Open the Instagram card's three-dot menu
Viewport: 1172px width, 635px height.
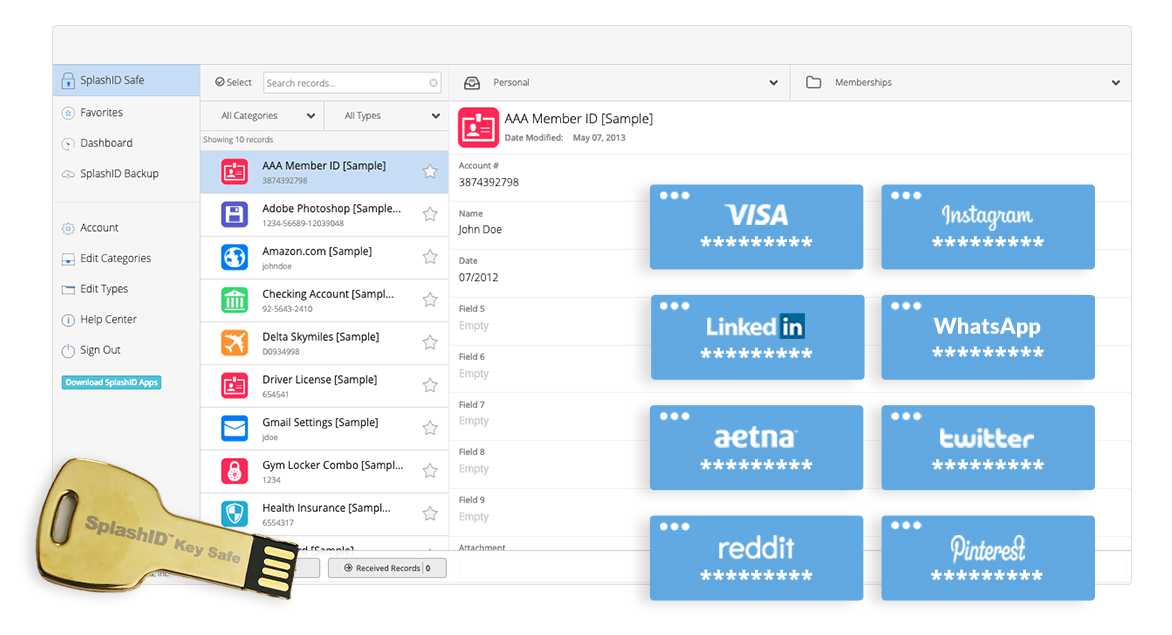point(906,196)
